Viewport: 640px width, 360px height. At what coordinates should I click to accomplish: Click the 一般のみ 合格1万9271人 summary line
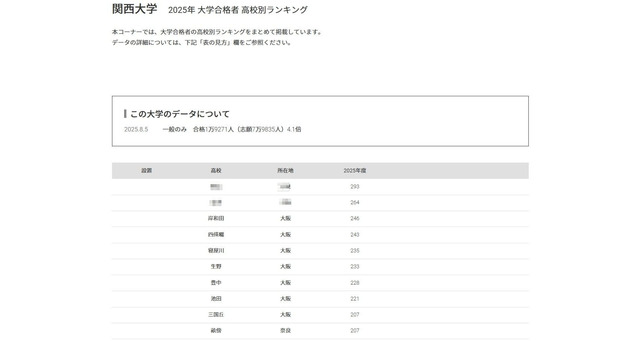(231, 129)
